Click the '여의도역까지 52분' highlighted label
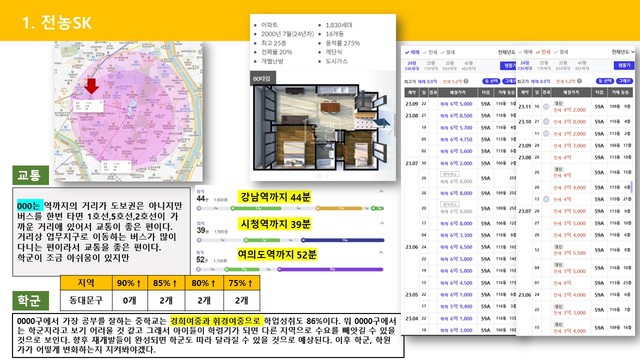Image resolution: width=640 pixels, height=360 pixels. (x=277, y=255)
